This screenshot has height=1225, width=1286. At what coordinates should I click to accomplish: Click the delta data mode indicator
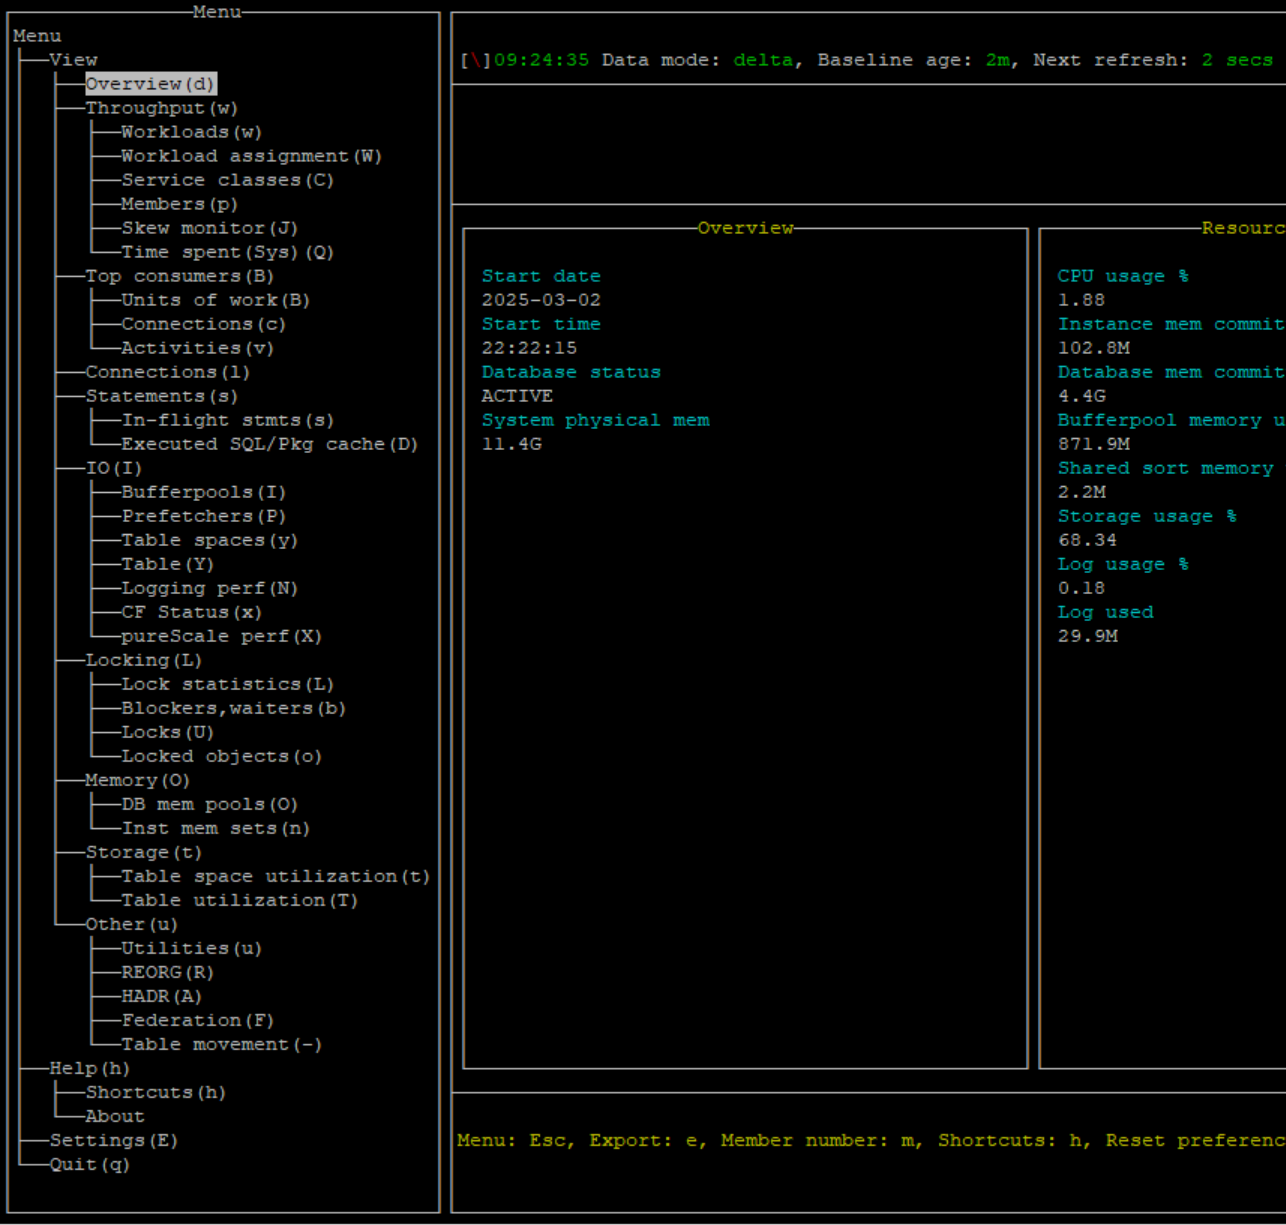tap(763, 60)
